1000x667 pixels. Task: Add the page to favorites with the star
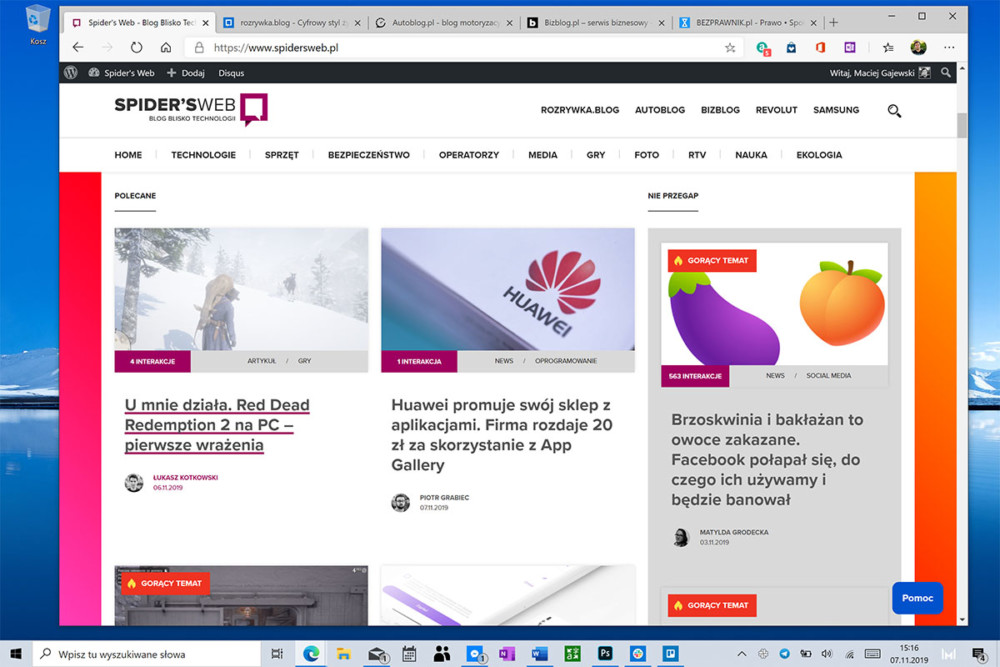[x=730, y=48]
